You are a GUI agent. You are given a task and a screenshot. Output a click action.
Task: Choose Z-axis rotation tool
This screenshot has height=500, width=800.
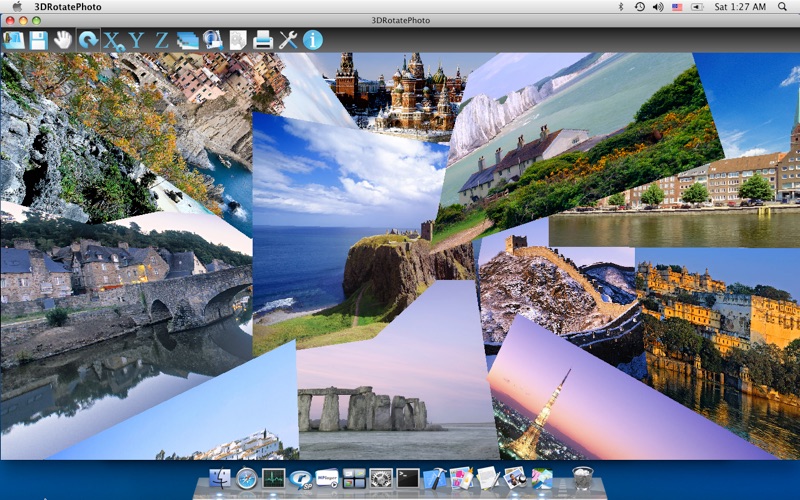[162, 40]
